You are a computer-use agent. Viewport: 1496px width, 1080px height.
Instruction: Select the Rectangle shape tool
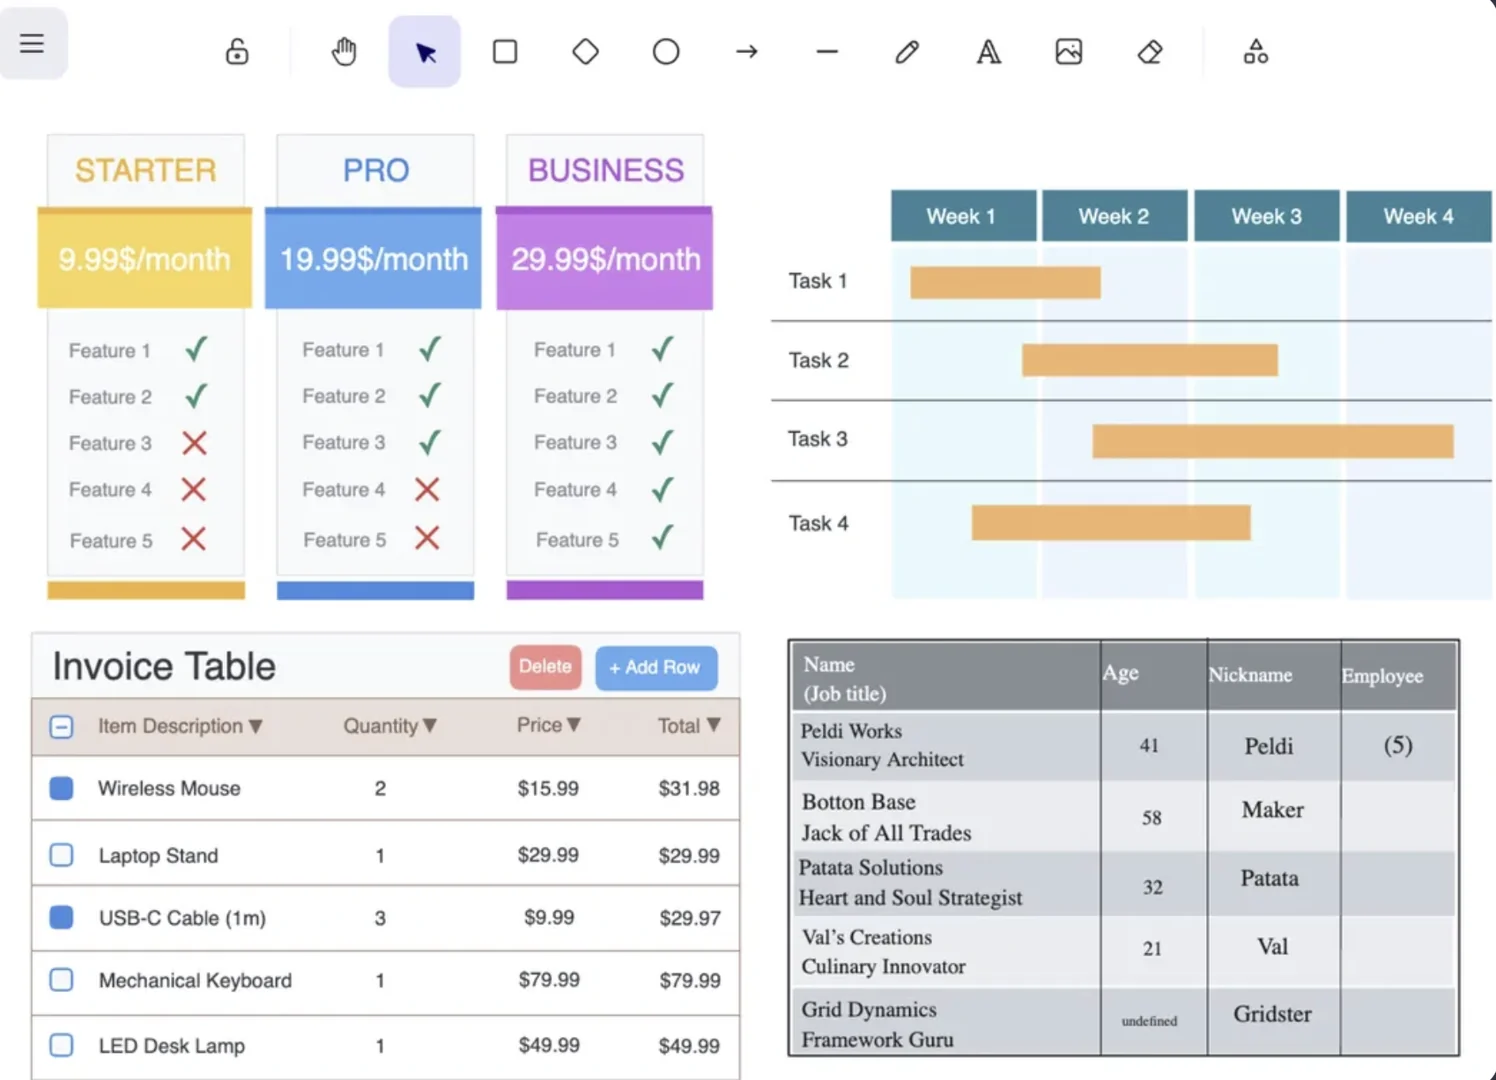[x=505, y=52]
